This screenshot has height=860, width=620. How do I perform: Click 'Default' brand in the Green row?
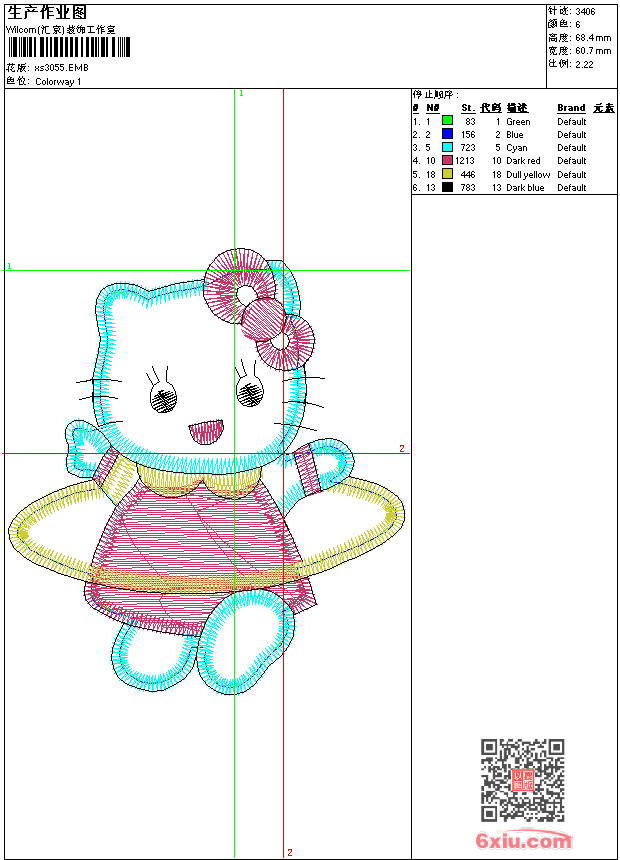click(572, 122)
